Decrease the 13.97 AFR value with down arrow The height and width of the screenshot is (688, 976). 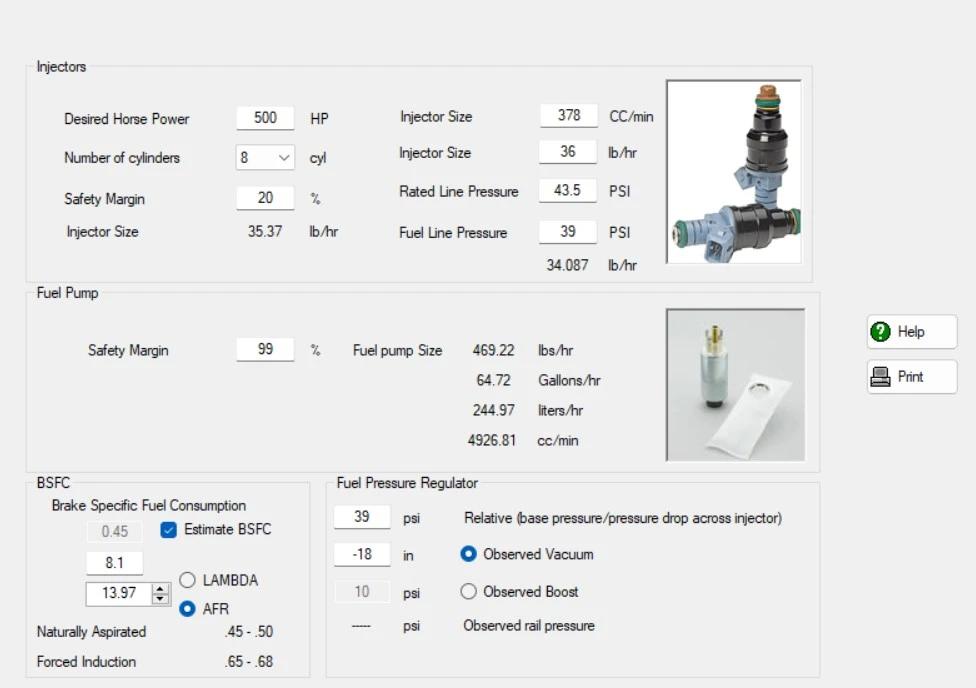click(160, 598)
